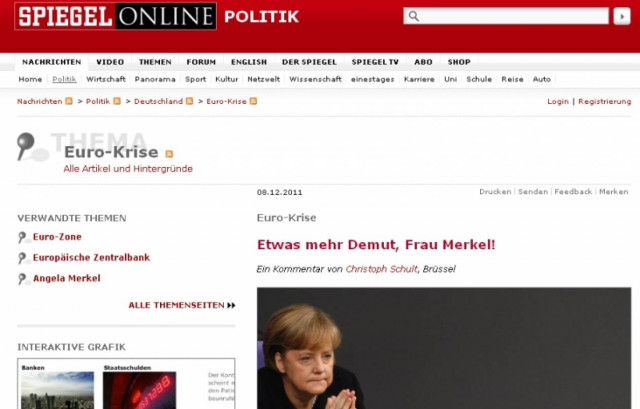This screenshot has width=640, height=409.
Task: Click the Login link
Action: pyautogui.click(x=558, y=101)
